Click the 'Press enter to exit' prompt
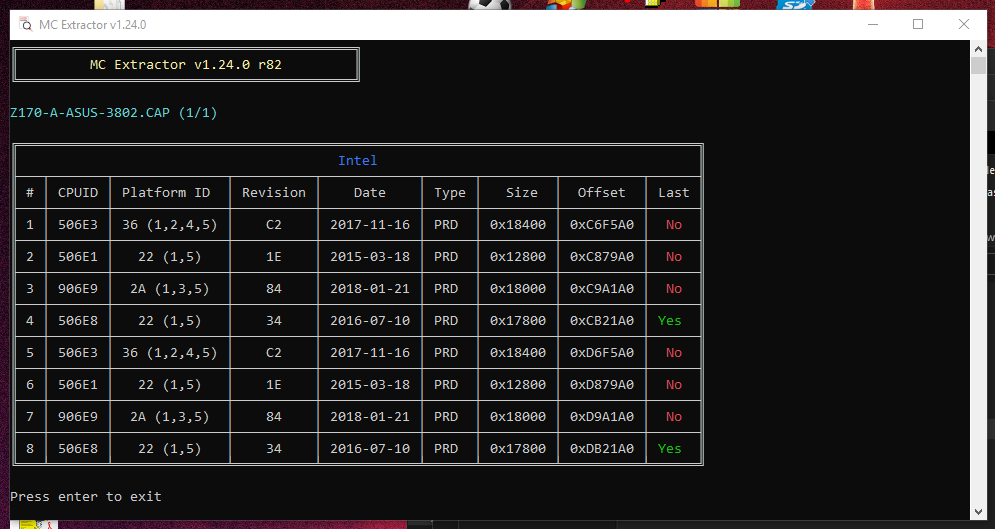The width and height of the screenshot is (995, 529). click(x=86, y=496)
